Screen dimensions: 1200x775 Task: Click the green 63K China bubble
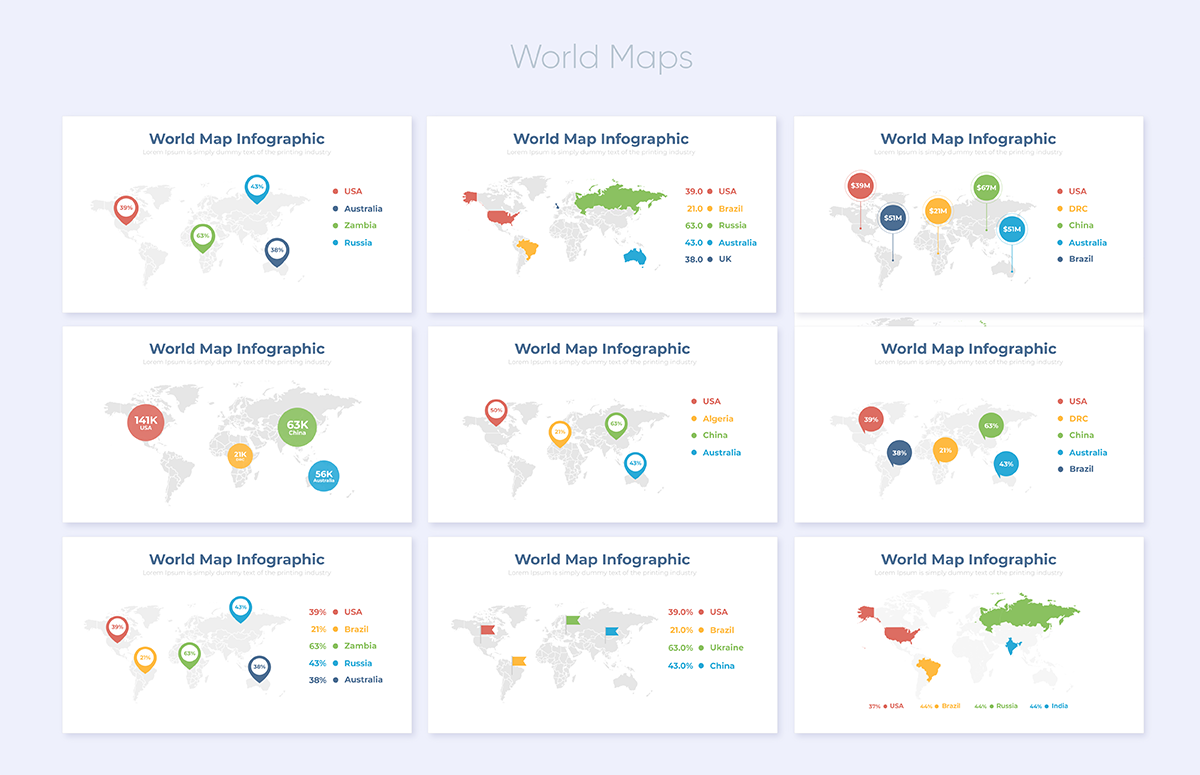tap(297, 427)
